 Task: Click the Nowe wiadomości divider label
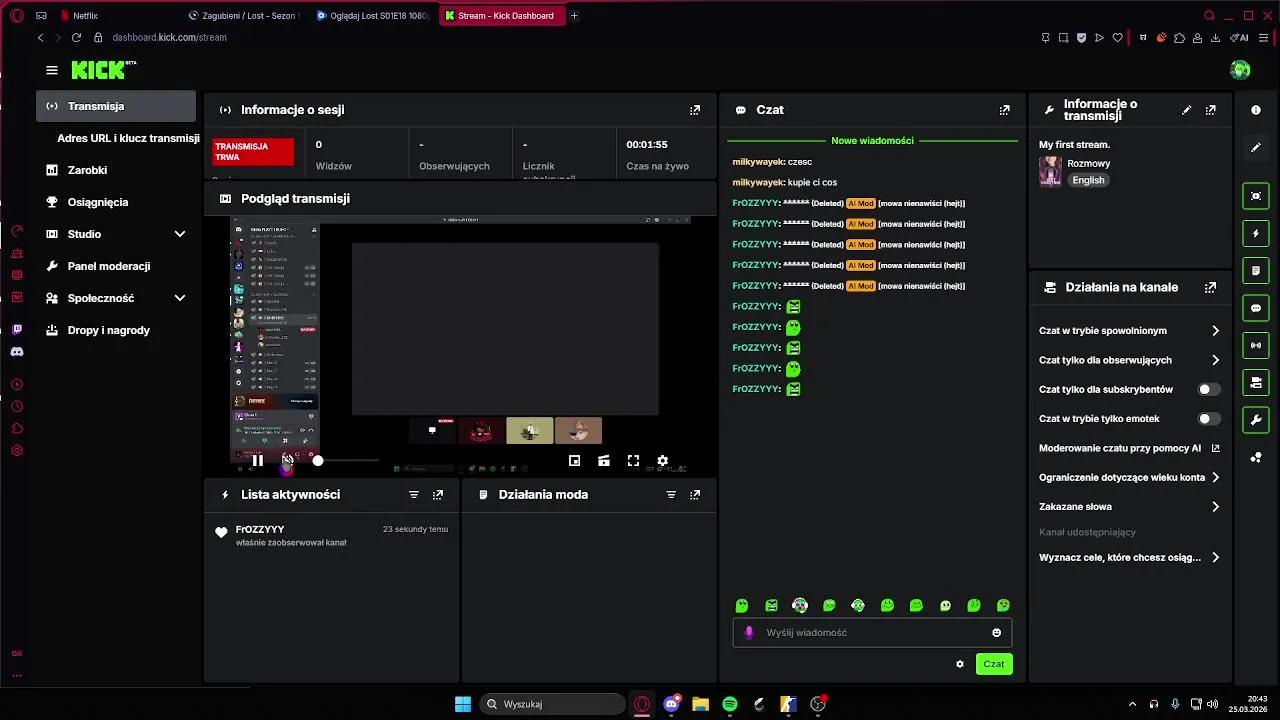[x=872, y=141]
